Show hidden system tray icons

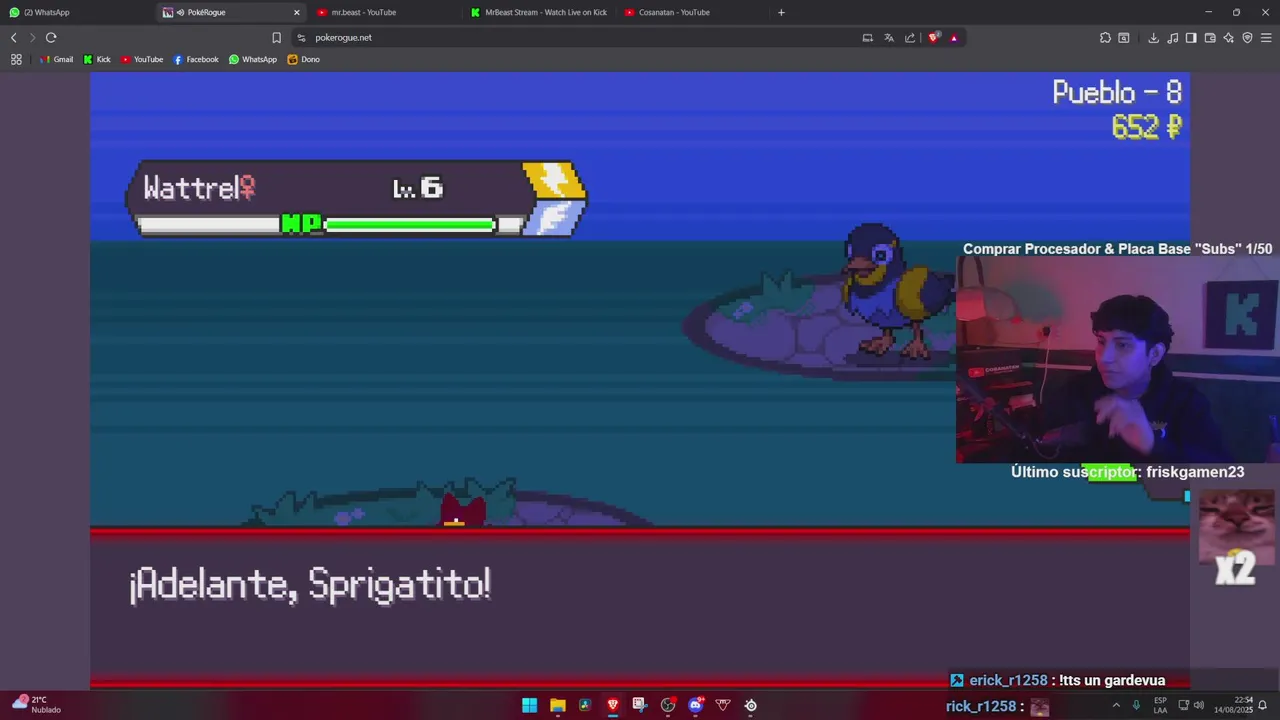(1116, 705)
